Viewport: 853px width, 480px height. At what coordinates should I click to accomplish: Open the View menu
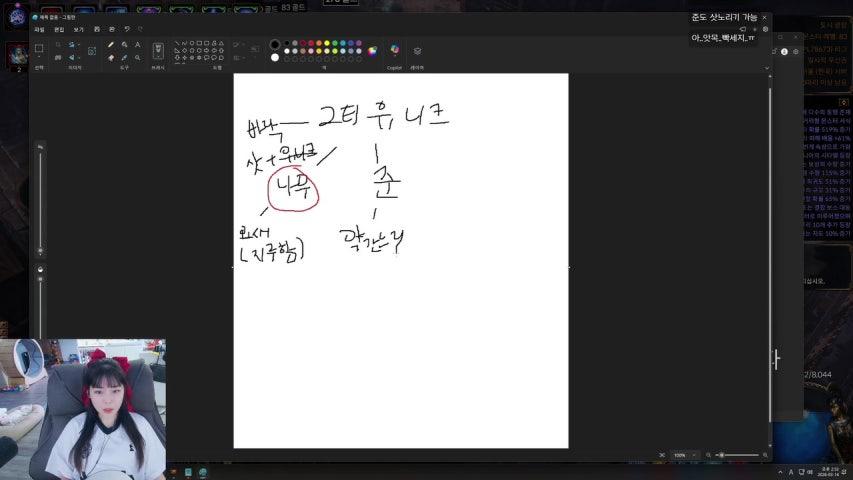tap(79, 29)
